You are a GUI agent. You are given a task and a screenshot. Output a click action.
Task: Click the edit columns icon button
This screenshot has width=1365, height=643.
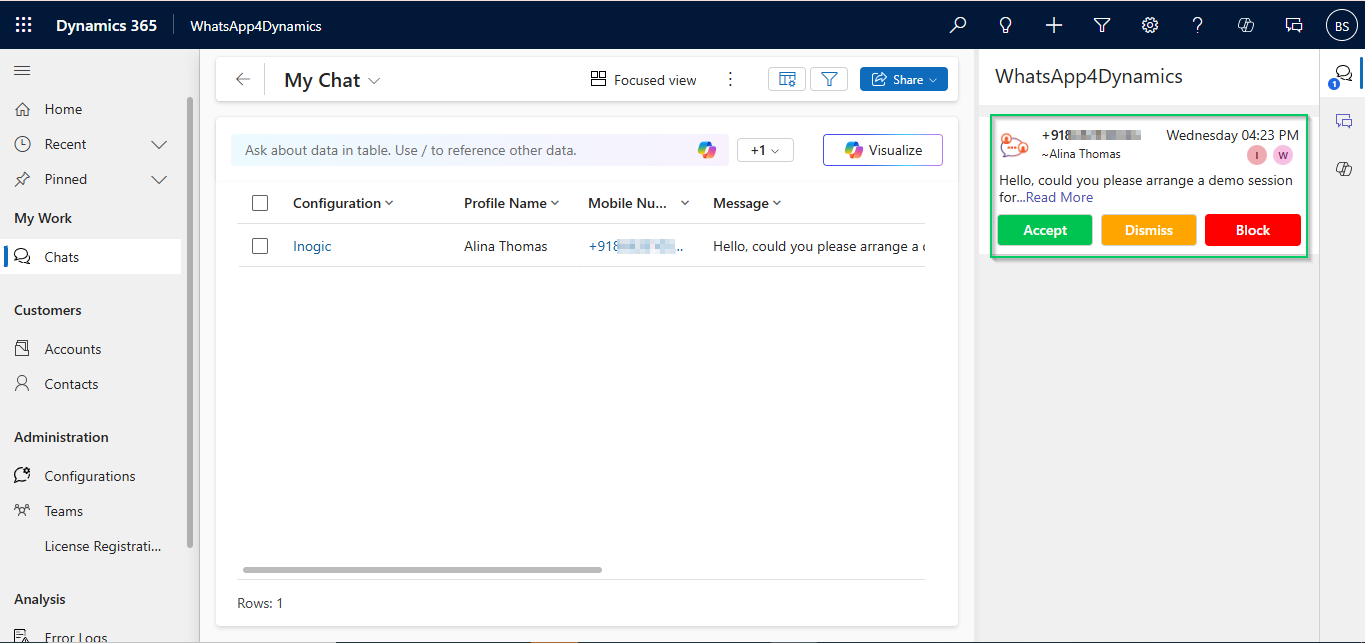787,80
